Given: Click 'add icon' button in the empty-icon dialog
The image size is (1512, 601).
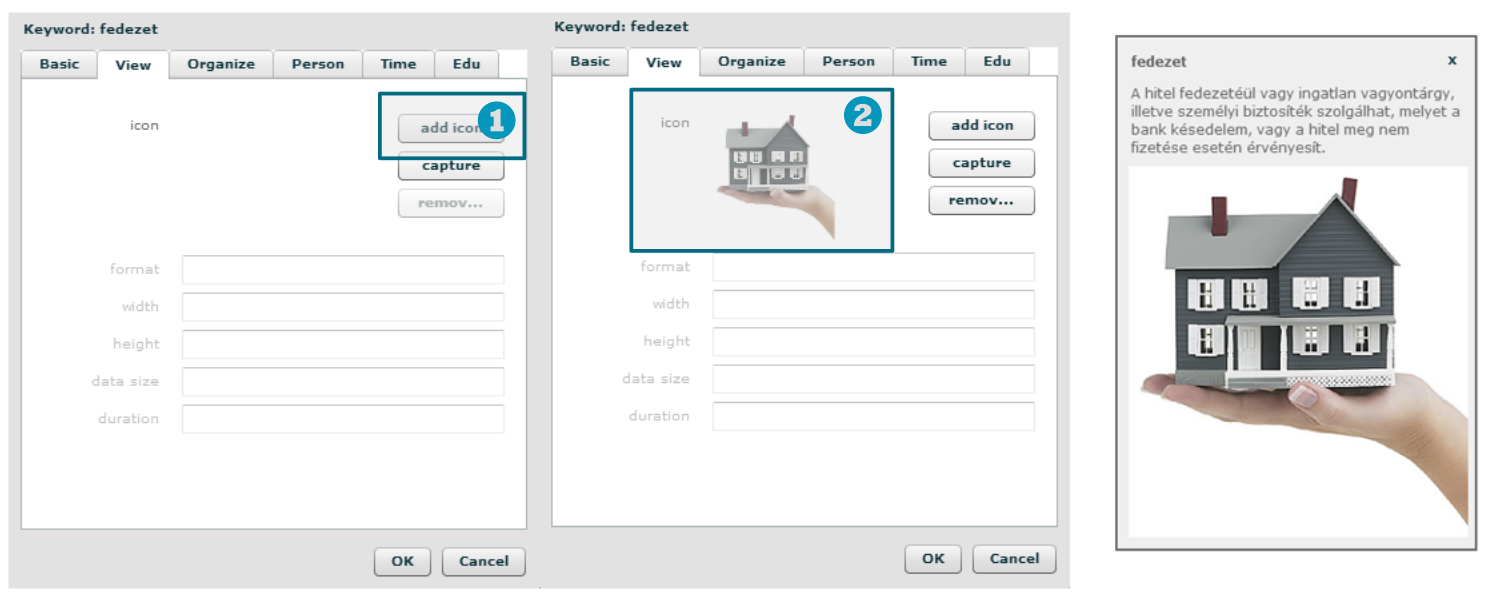Looking at the screenshot, I should pyautogui.click(x=442, y=128).
